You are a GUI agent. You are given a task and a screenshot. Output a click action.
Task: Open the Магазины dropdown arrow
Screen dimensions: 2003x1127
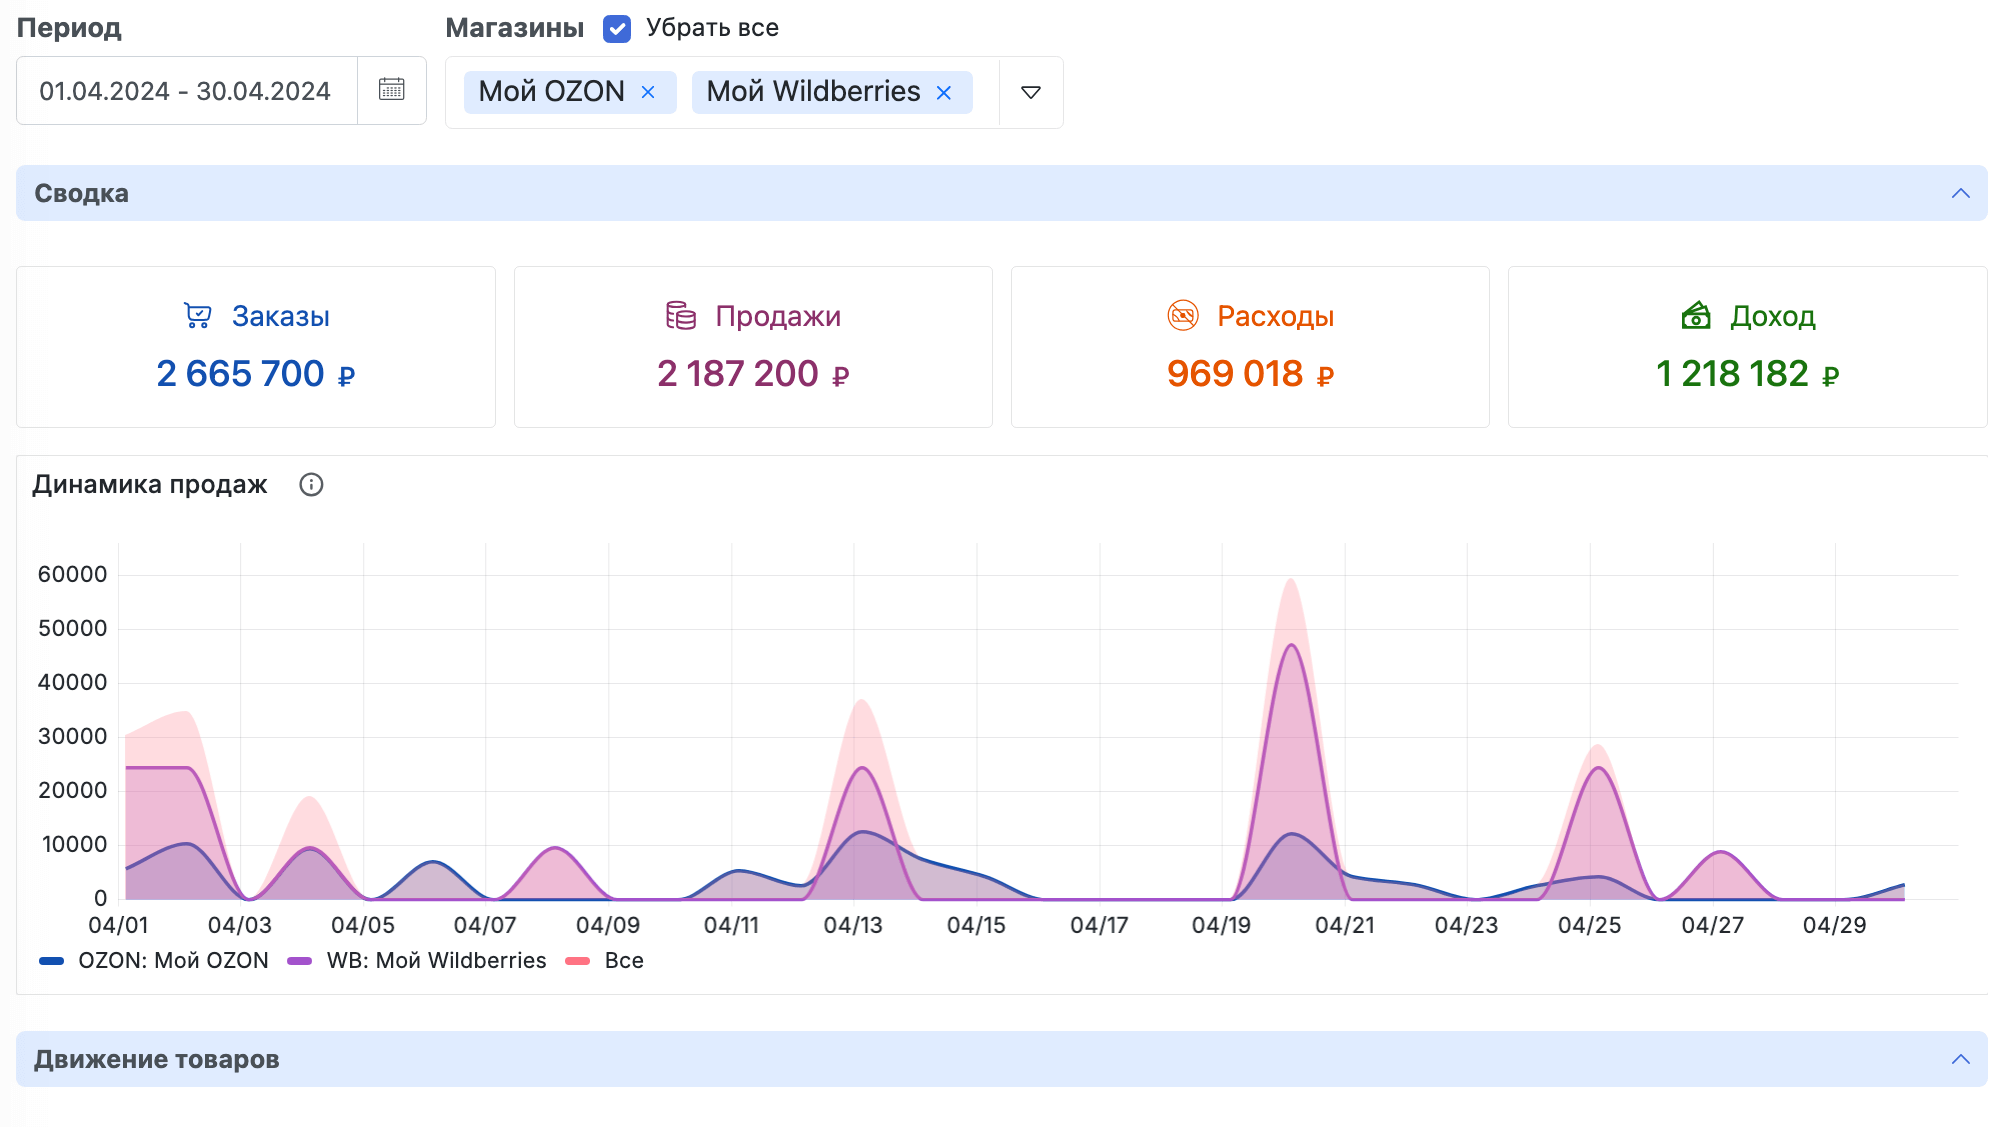pyautogui.click(x=1031, y=92)
